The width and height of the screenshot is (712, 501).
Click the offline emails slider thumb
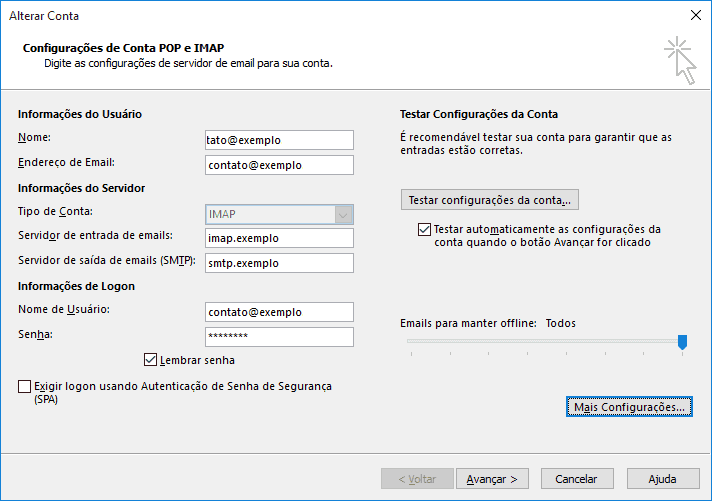click(x=682, y=342)
